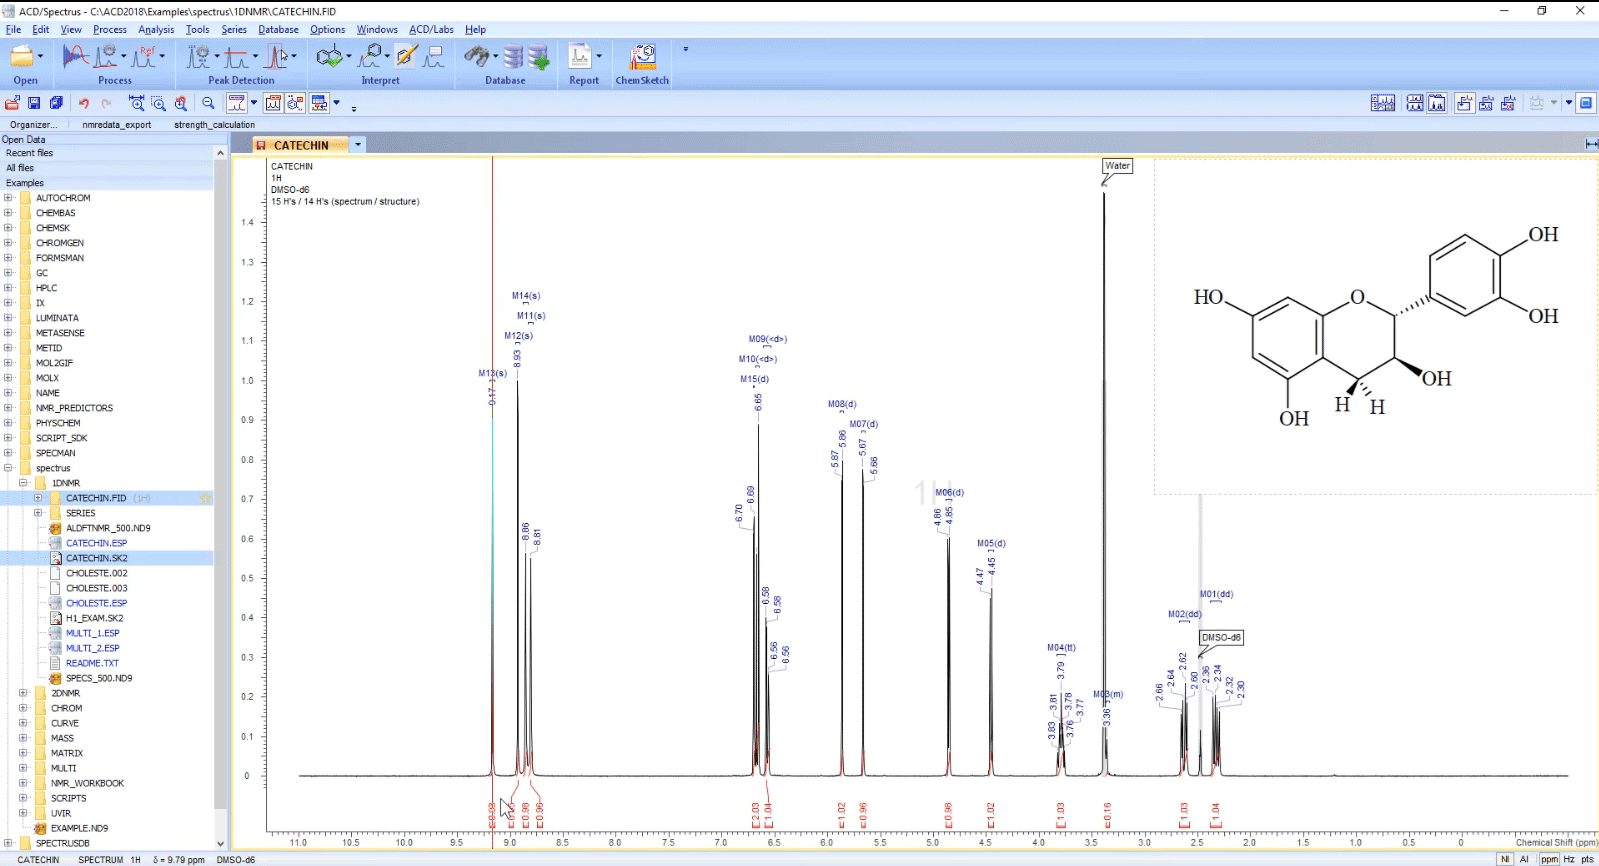Switch axis units to Hz
Viewport: 1599px width, 866px height.
coord(1569,859)
